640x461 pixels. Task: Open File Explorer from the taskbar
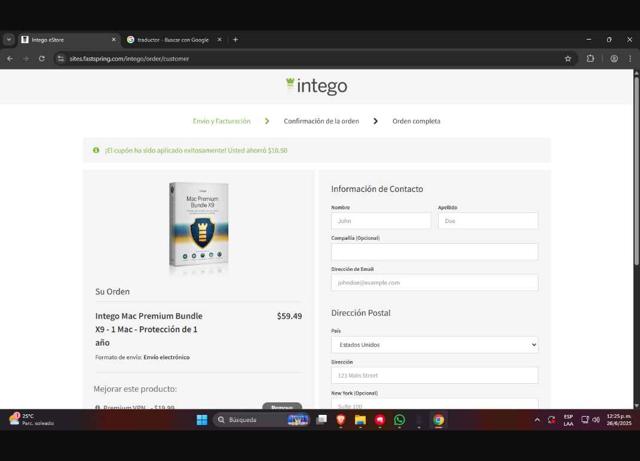pyautogui.click(x=360, y=420)
